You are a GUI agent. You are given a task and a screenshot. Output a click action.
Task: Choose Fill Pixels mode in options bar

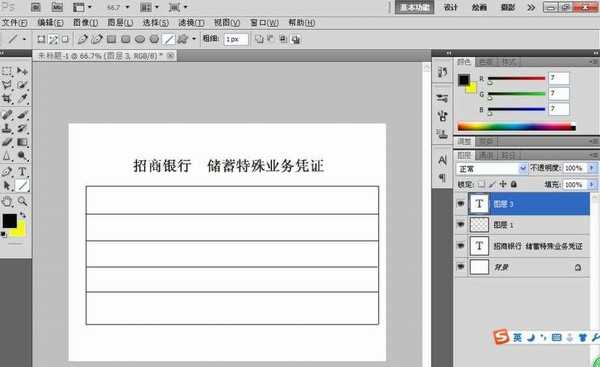(x=65, y=39)
